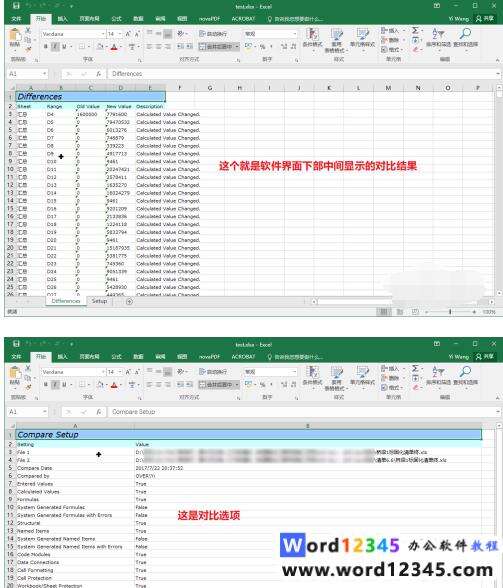
Task: Open number format dropdown in lower window
Action: [294, 372]
